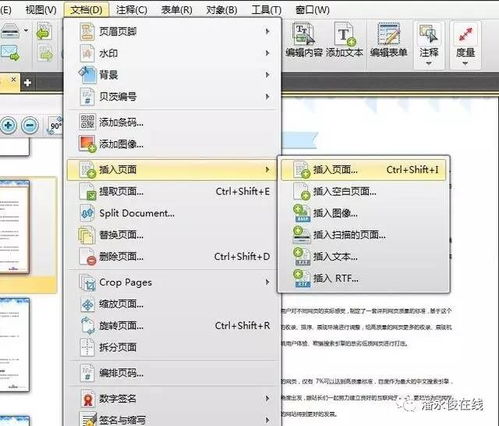Choose 替换页面... menu item
This screenshot has height=426, width=499.
pyautogui.click(x=172, y=235)
